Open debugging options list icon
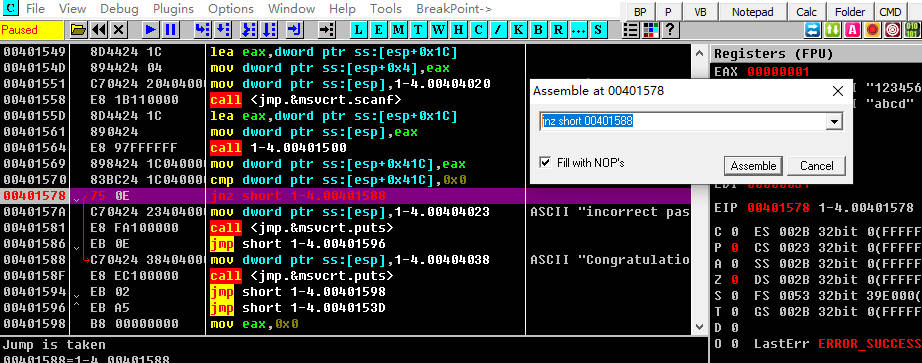 click(631, 29)
